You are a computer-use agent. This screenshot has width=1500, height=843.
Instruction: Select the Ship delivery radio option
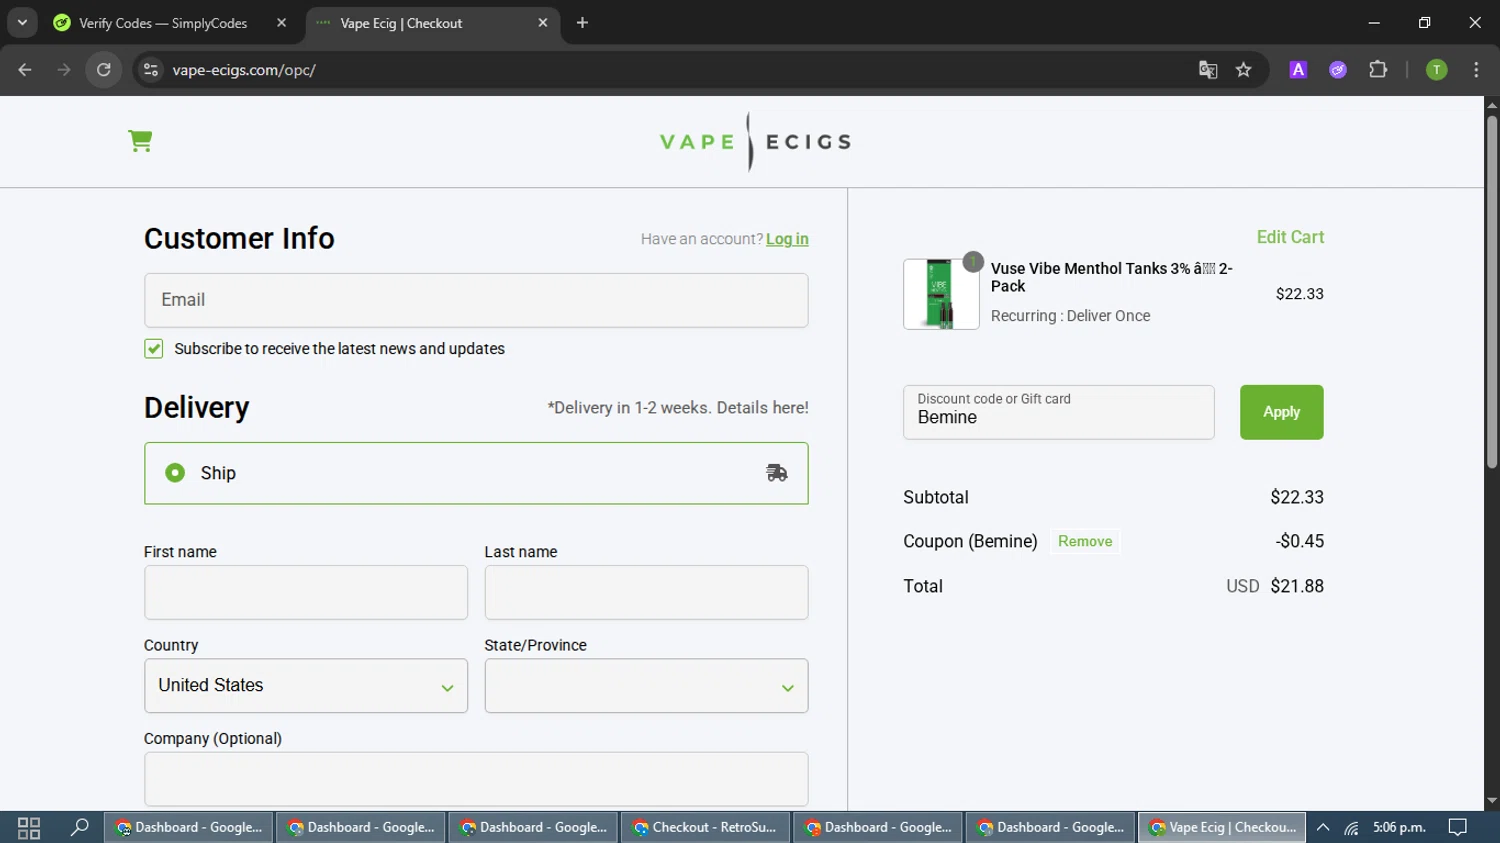(x=175, y=473)
